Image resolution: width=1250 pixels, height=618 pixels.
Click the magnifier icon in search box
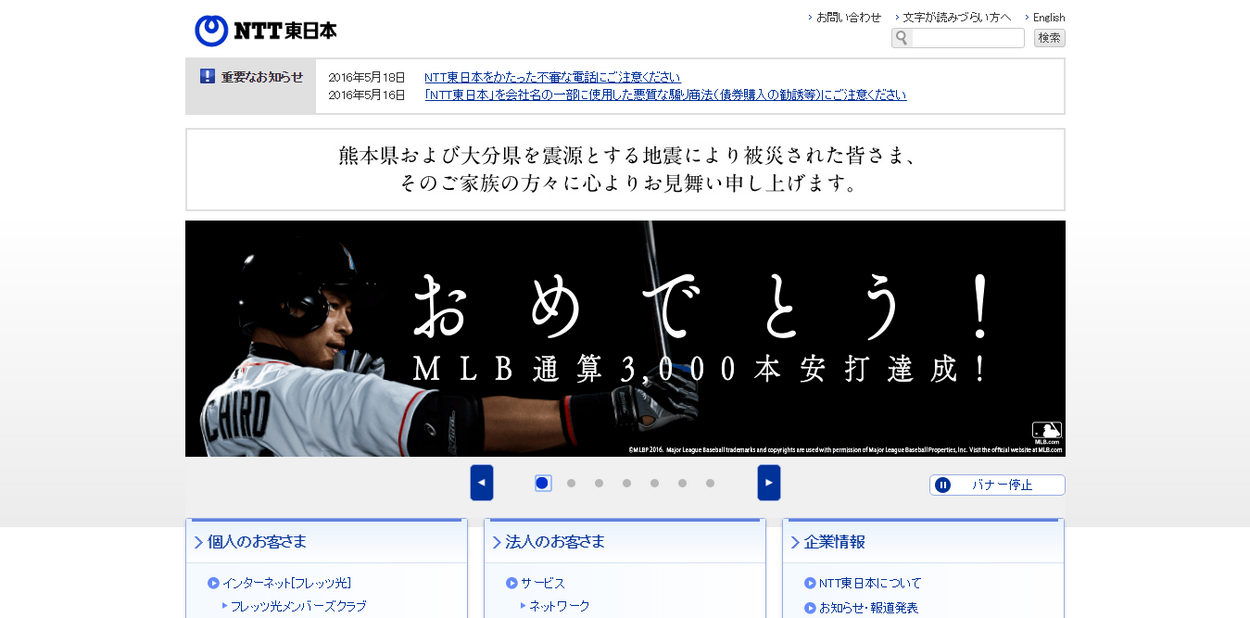click(x=902, y=38)
